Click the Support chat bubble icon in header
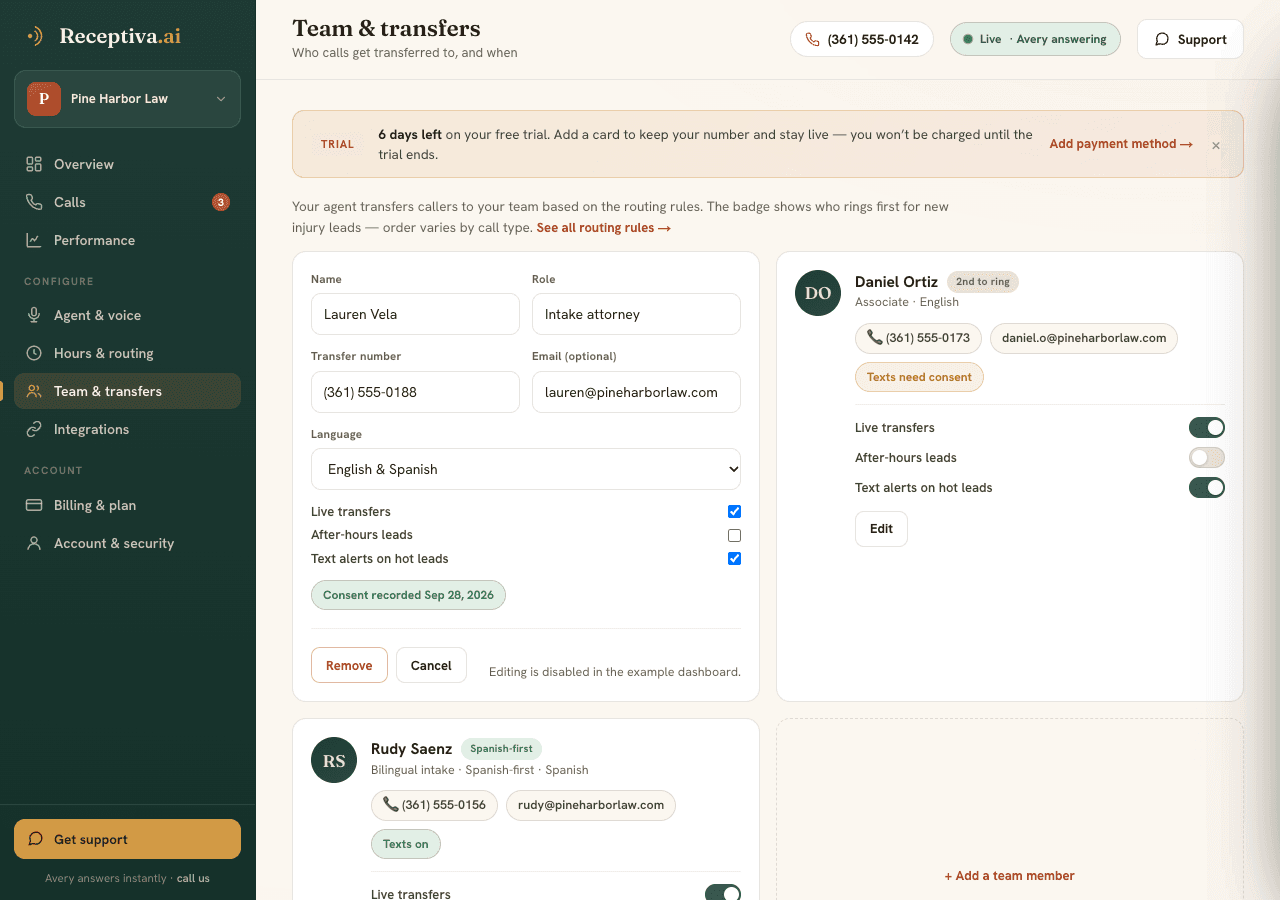1280x900 pixels. (1162, 39)
